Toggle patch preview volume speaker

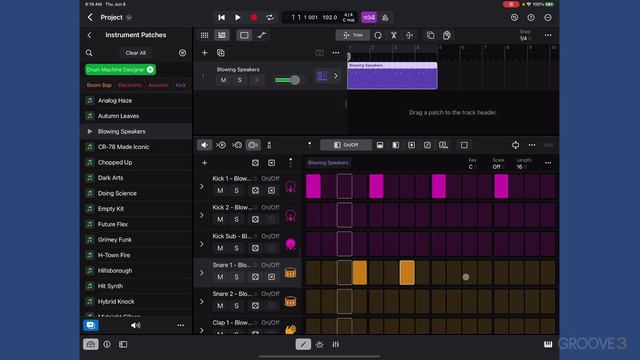136,325
